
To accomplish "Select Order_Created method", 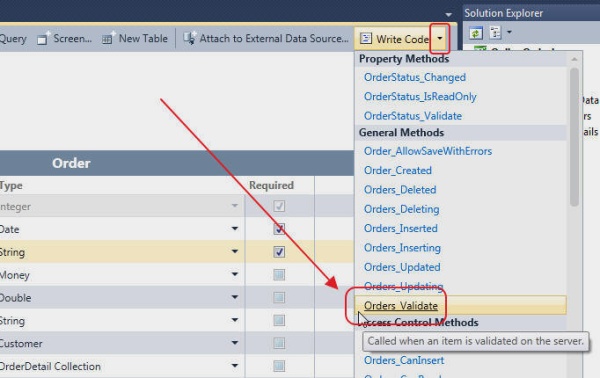I will pyautogui.click(x=398, y=170).
